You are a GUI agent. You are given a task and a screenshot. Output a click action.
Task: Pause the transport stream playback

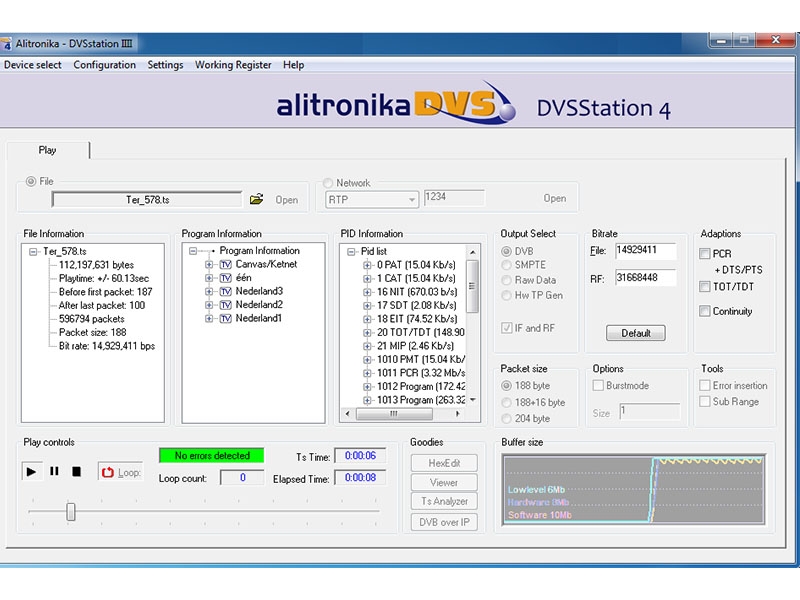pyautogui.click(x=54, y=471)
